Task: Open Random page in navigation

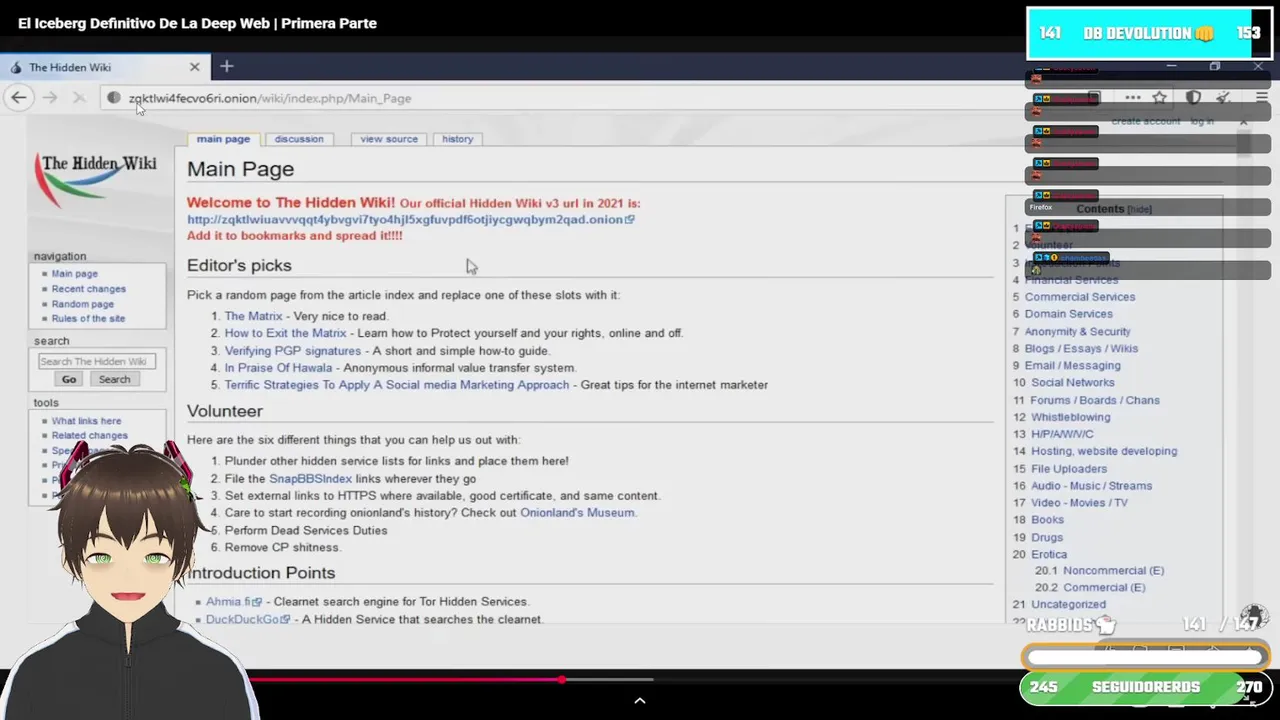Action: point(83,304)
